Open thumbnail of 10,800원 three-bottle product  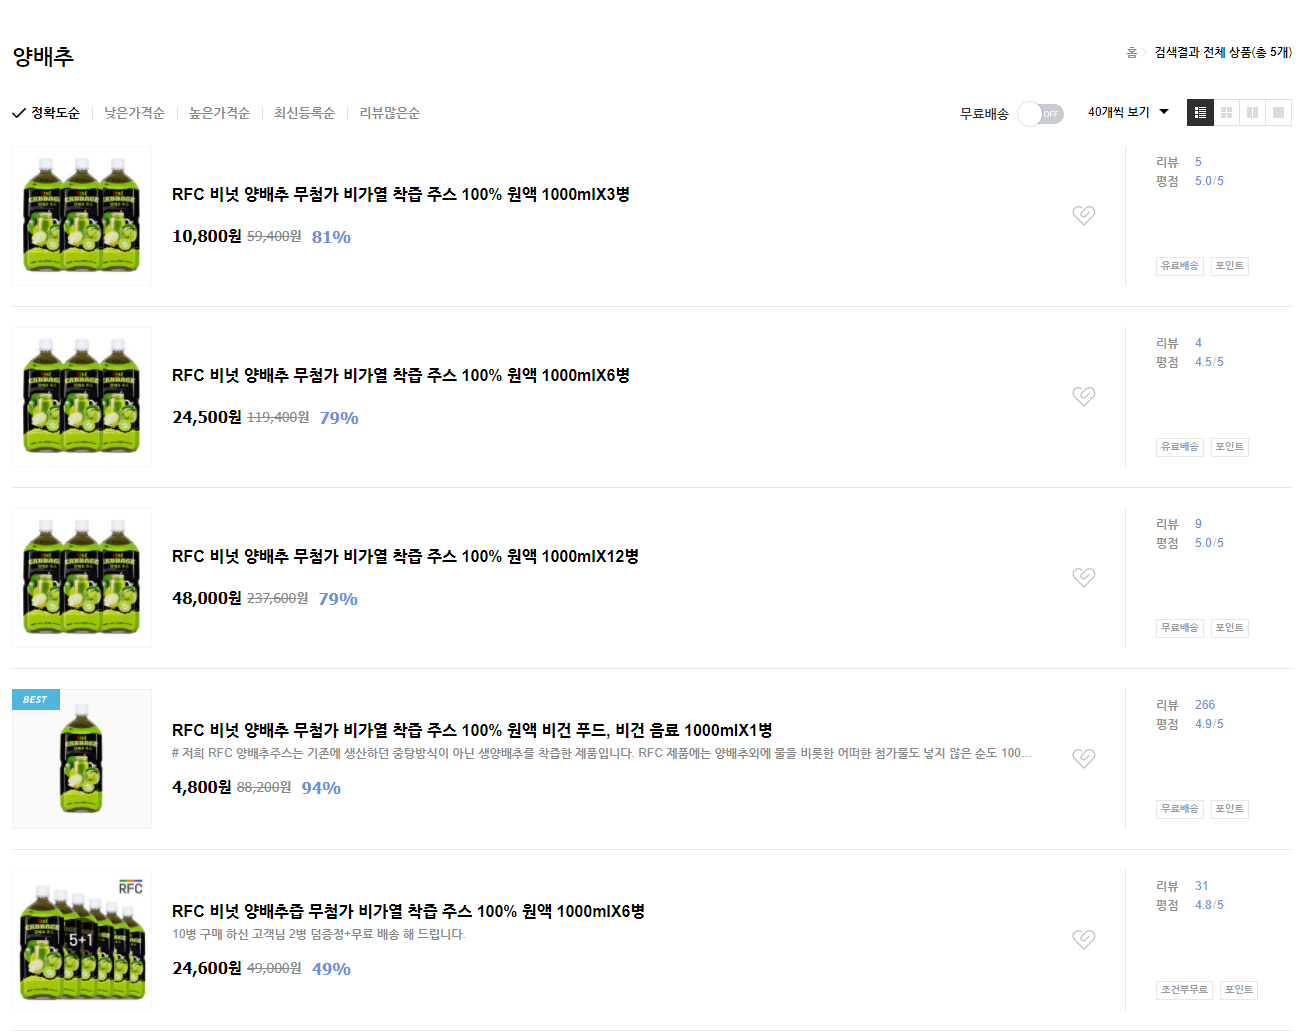(82, 216)
